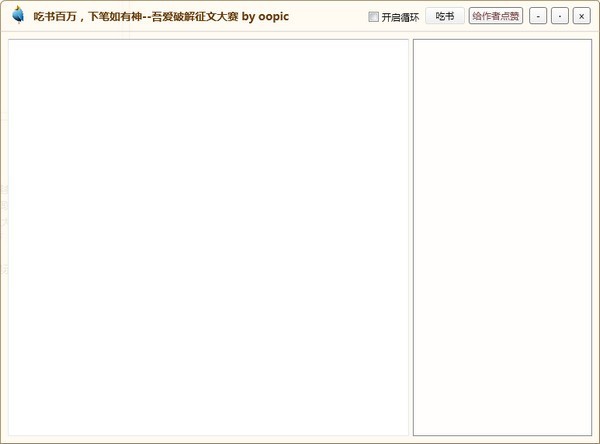
Task: Focus the main left content box
Action: (x=209, y=237)
